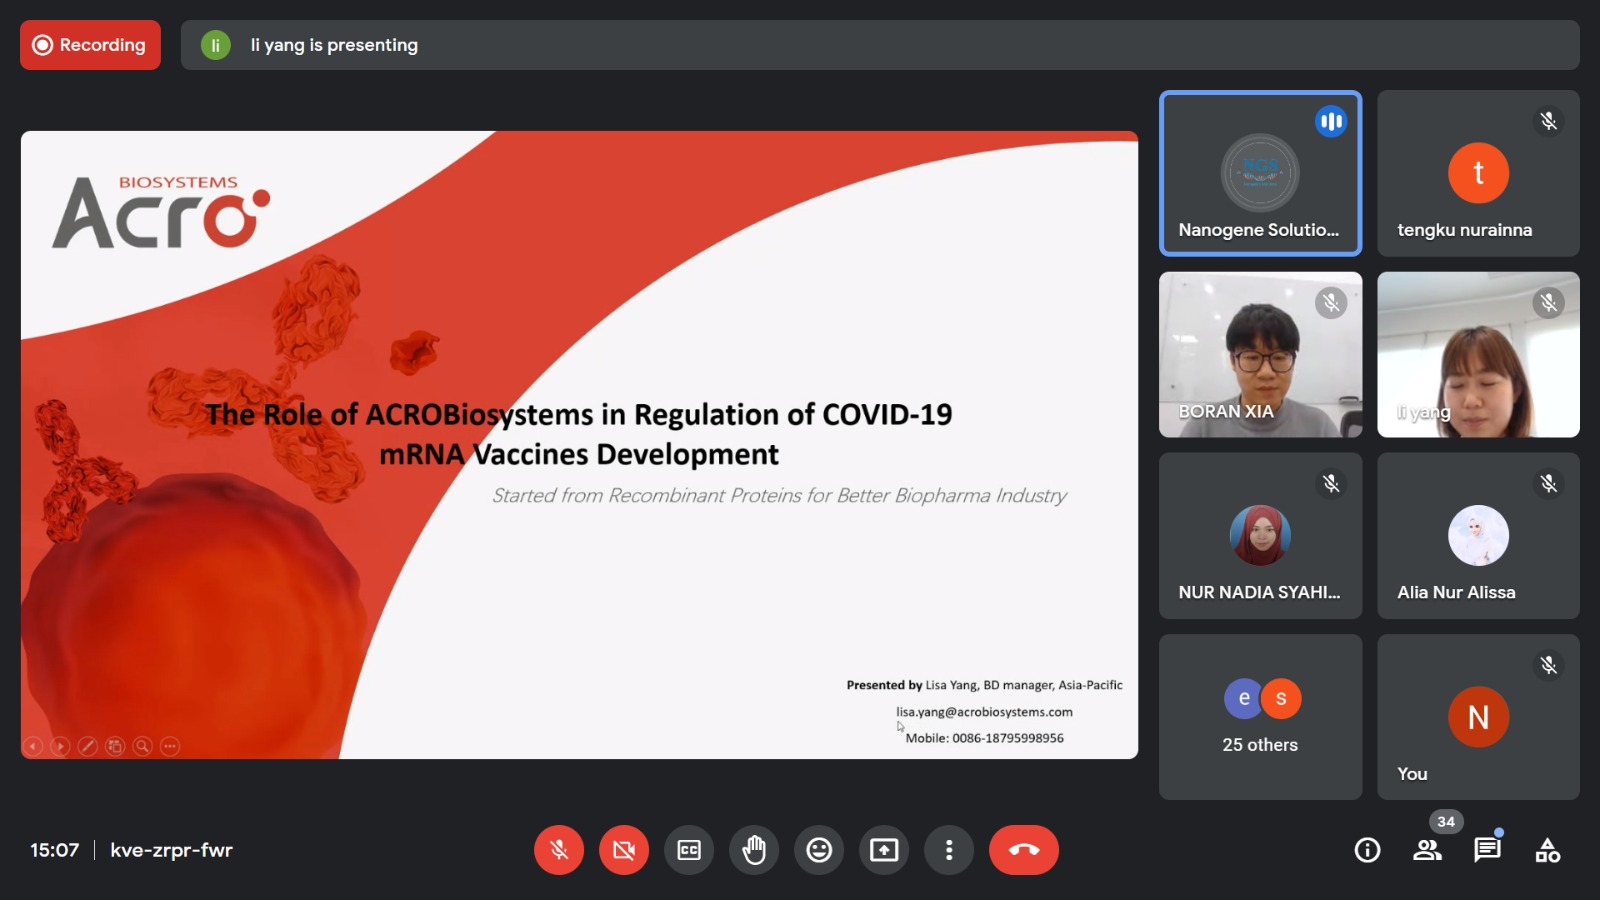Click the Recording indicator
The image size is (1600, 900).
[90, 45]
